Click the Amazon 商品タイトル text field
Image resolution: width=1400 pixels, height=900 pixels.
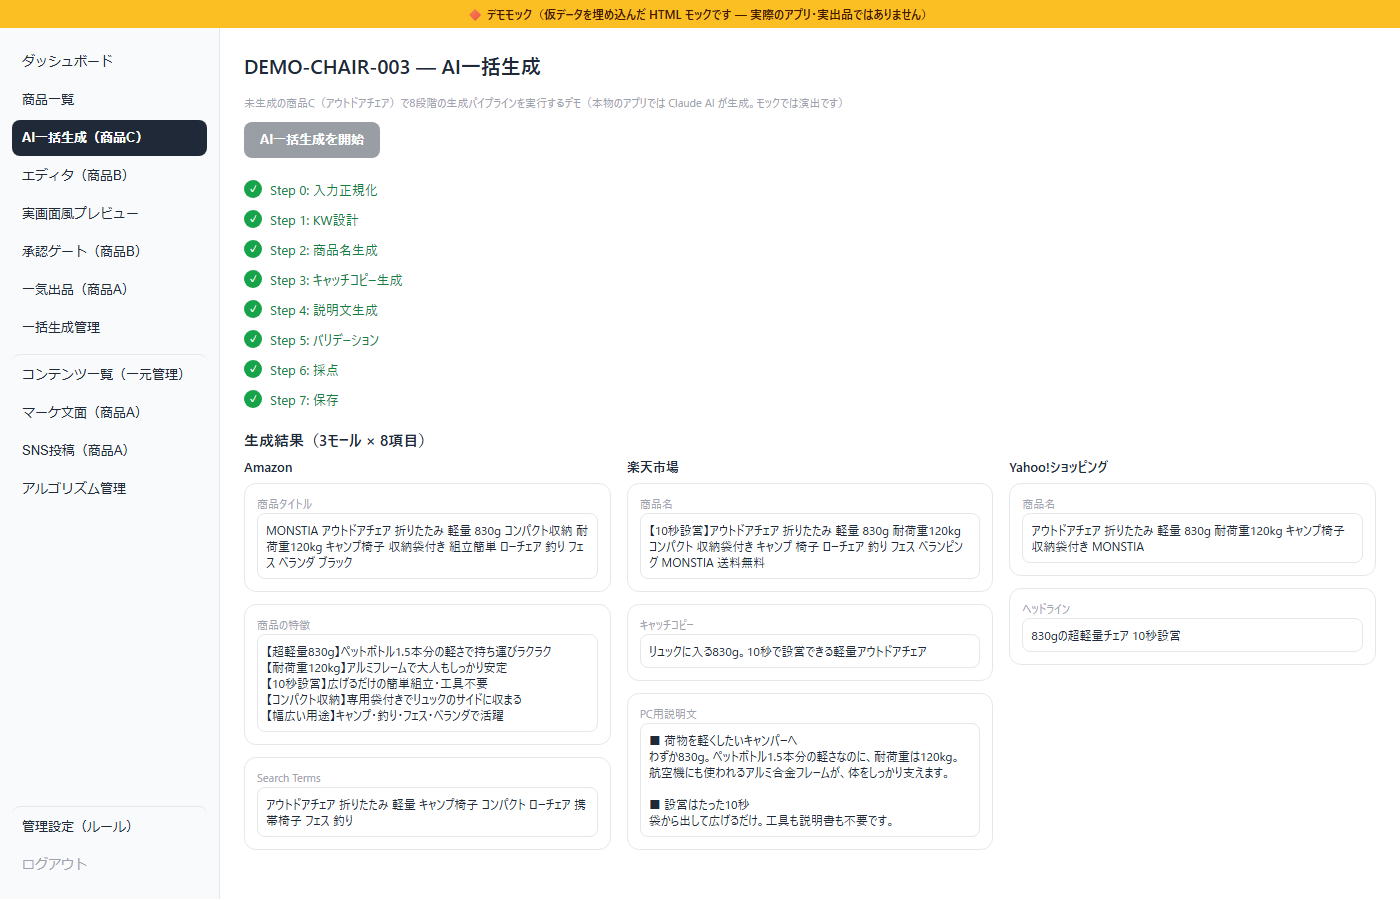coord(427,546)
